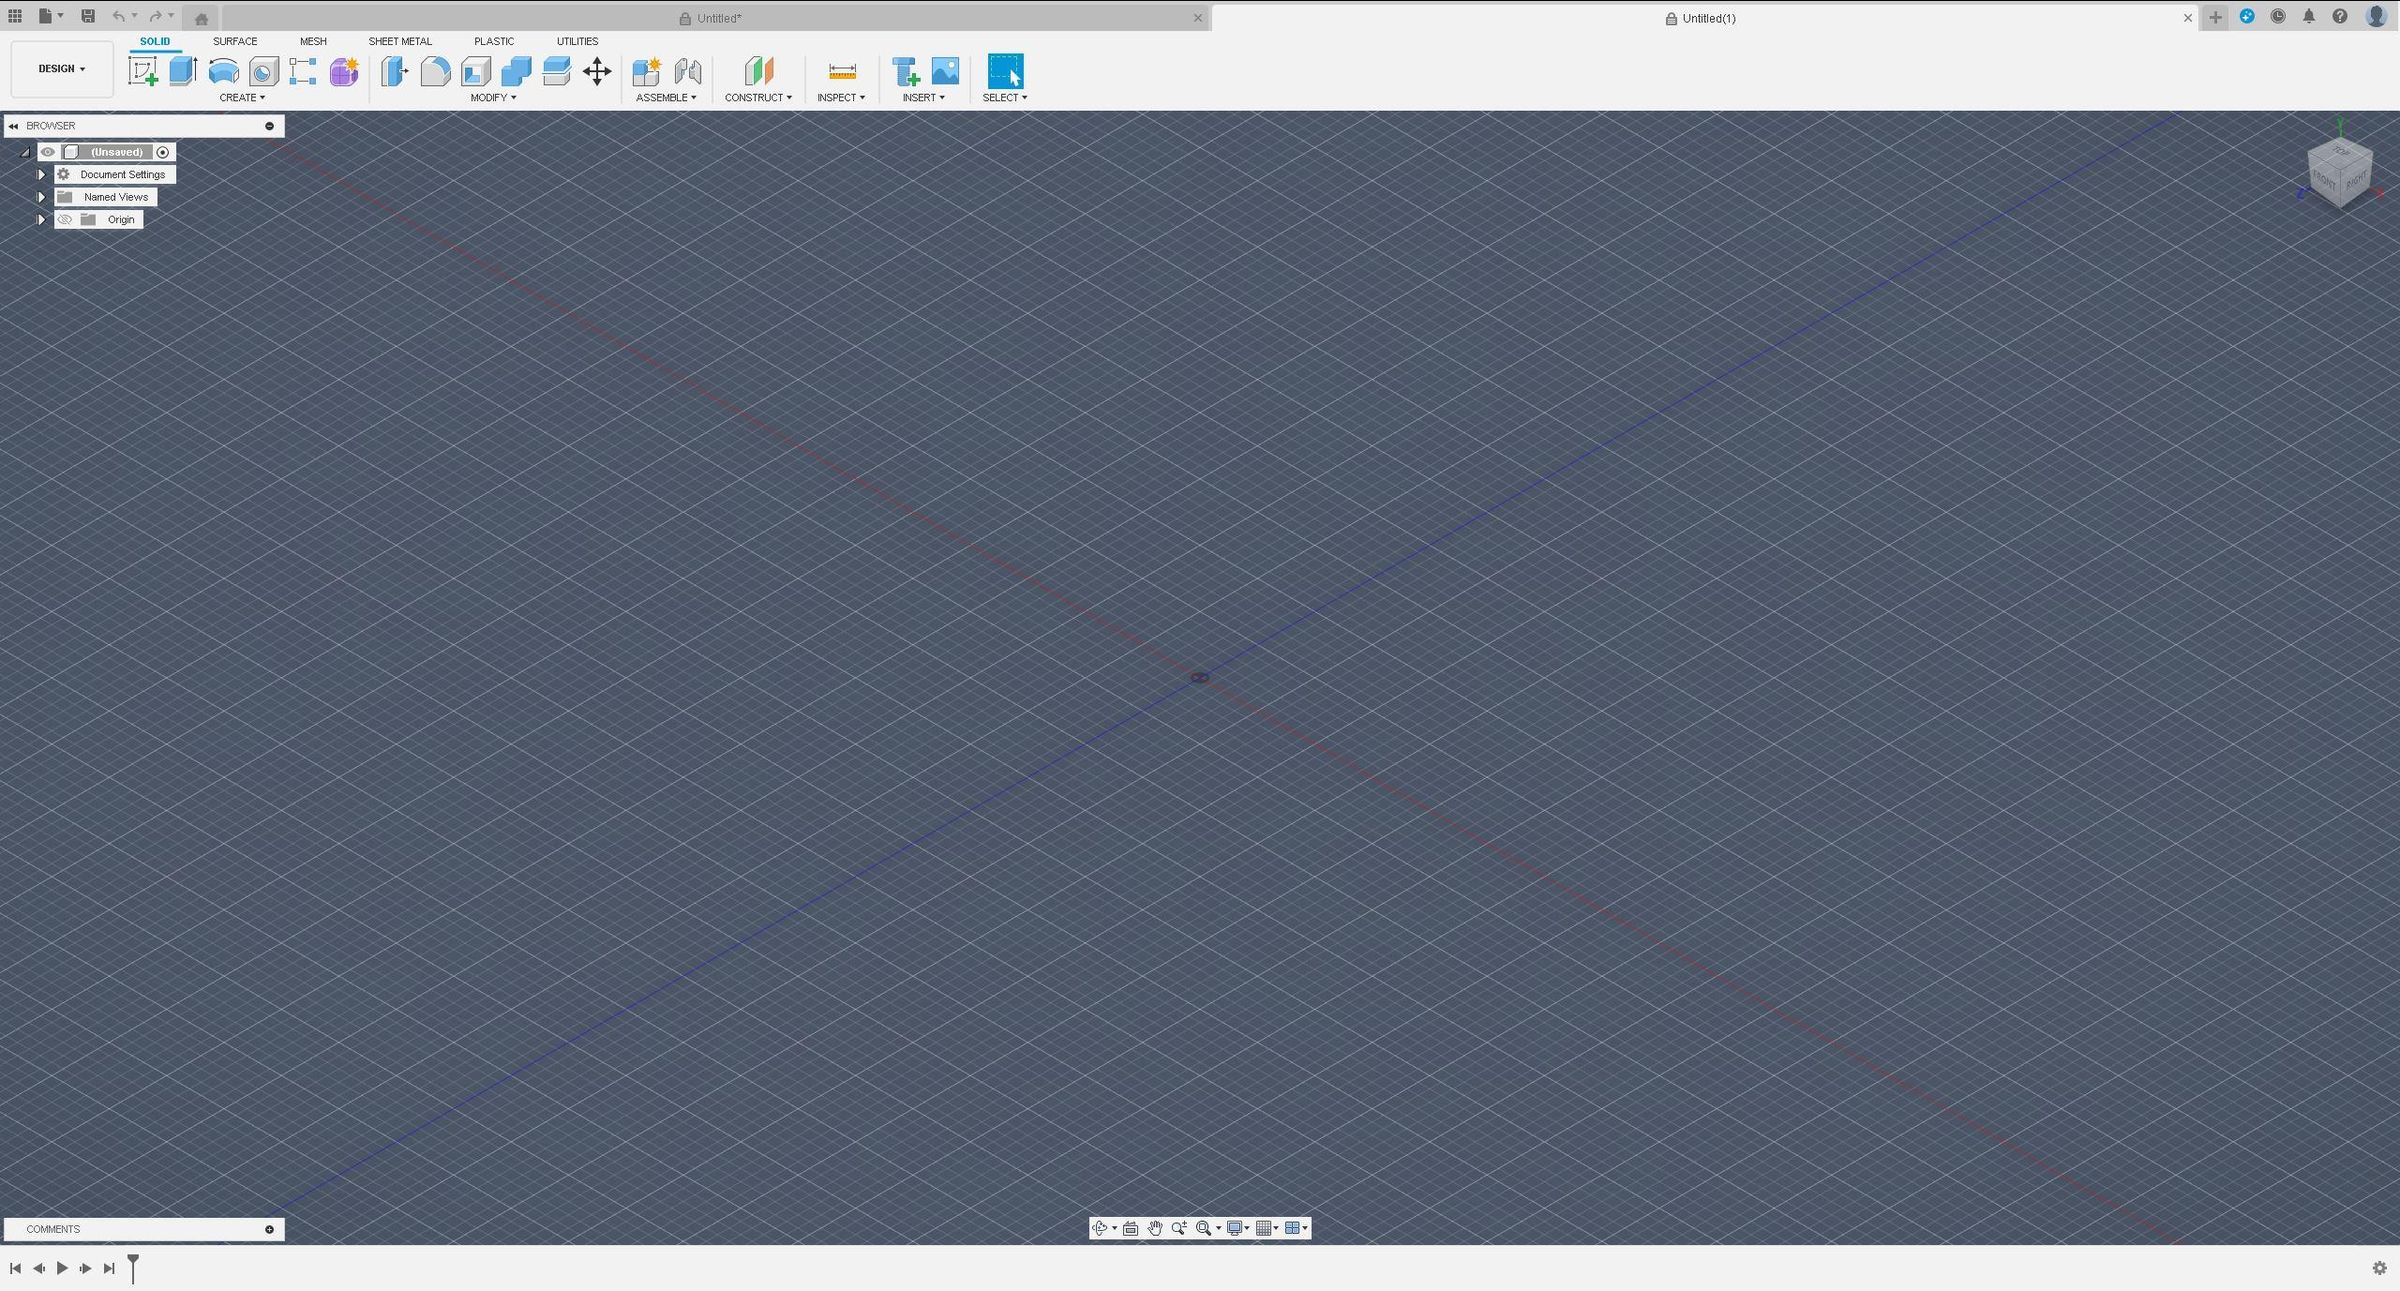
Task: Open the Comments panel
Action: click(52, 1228)
